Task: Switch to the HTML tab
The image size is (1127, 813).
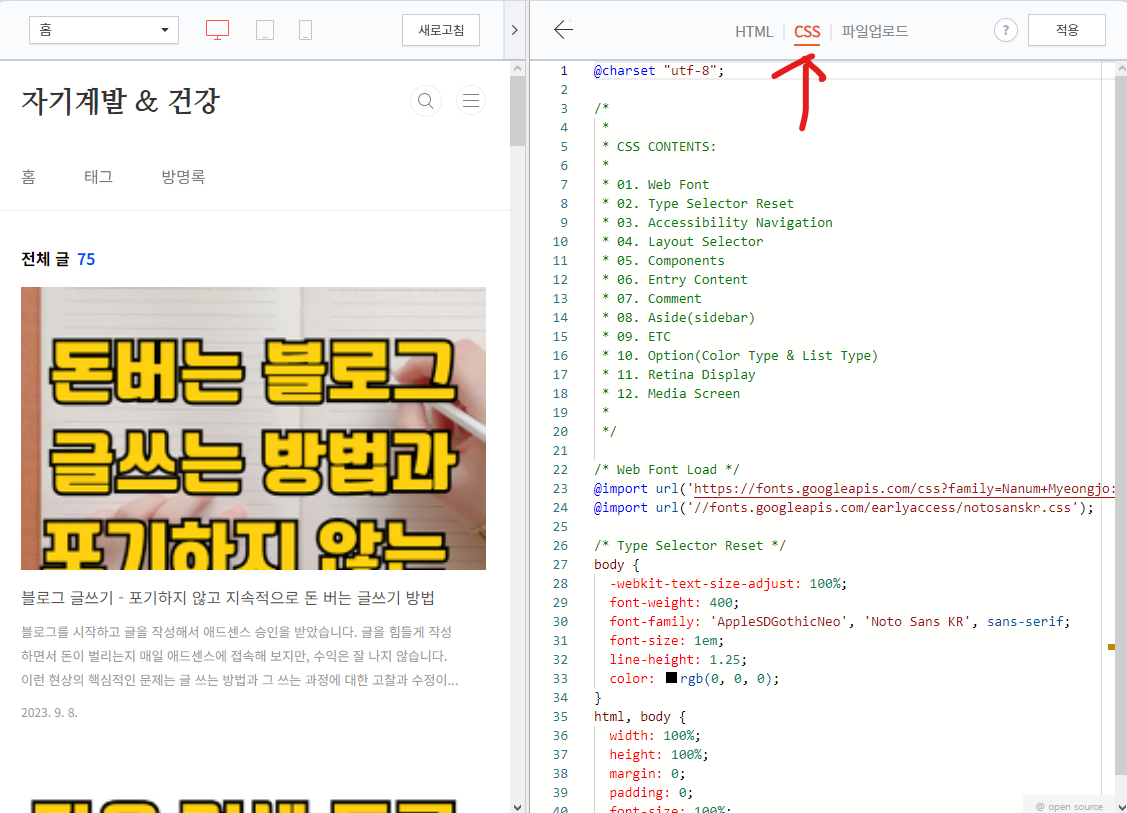Action: (x=754, y=31)
